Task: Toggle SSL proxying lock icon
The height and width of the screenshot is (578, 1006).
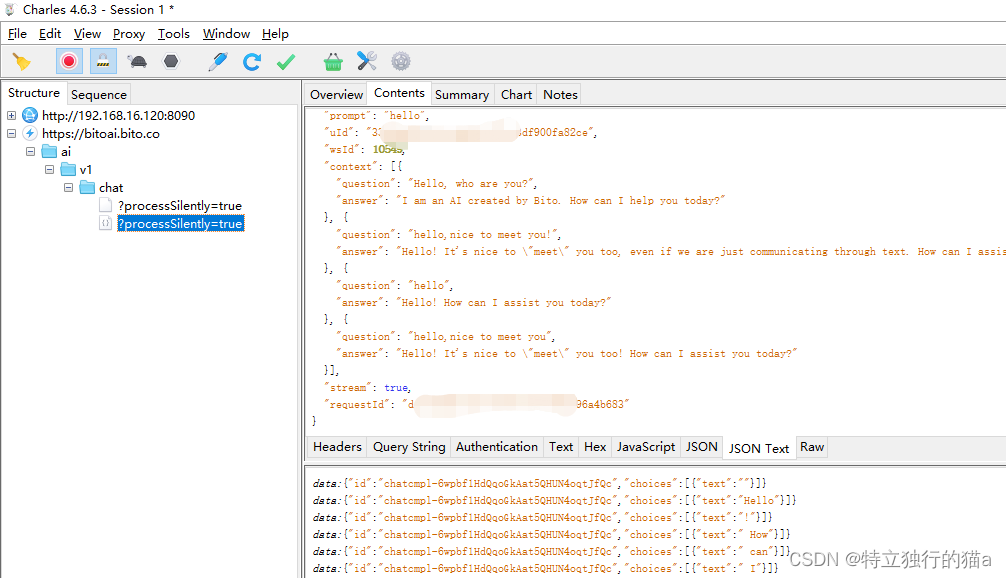Action: click(103, 62)
